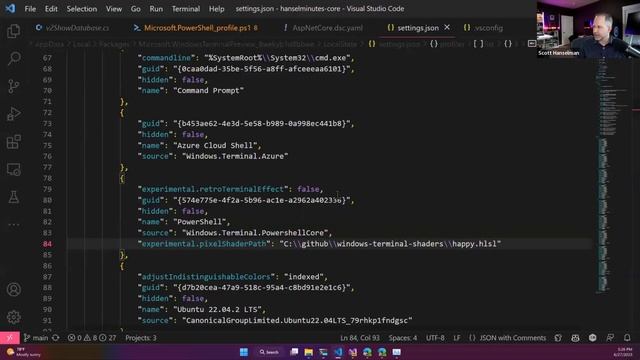The height and width of the screenshot is (360, 640).
Task: Open the Accounts menu icon
Action: tap(13, 289)
